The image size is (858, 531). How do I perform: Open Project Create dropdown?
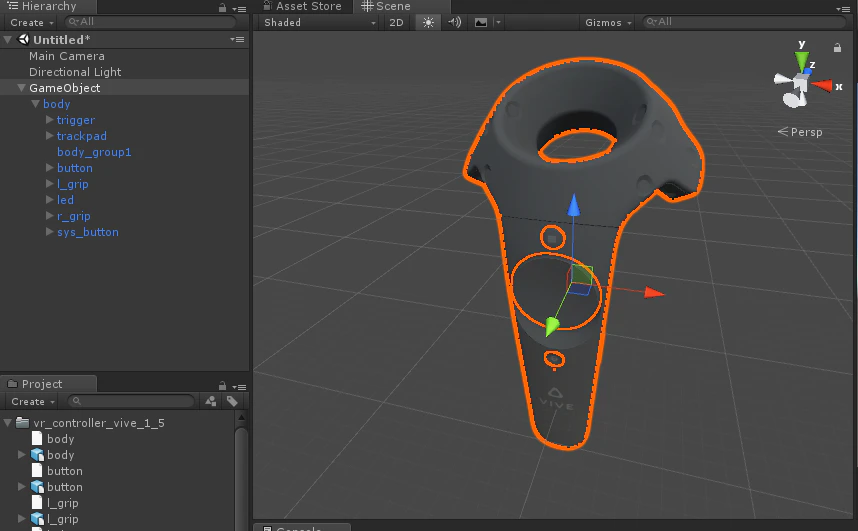tap(33, 401)
